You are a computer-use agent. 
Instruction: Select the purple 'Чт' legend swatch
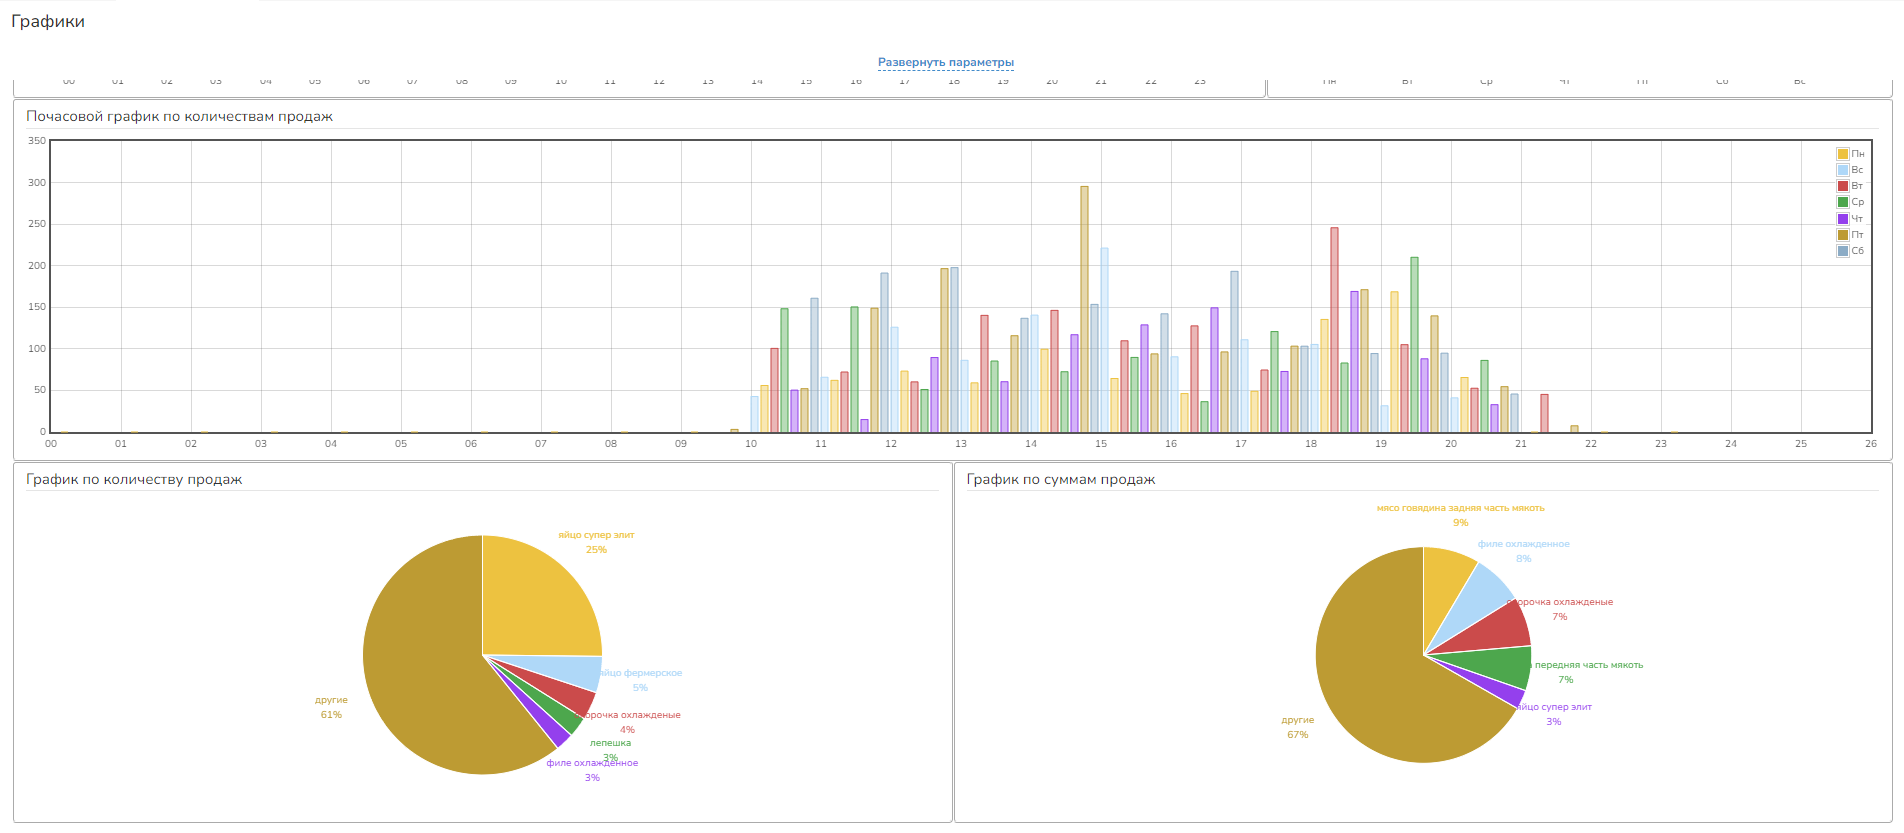click(x=1842, y=219)
